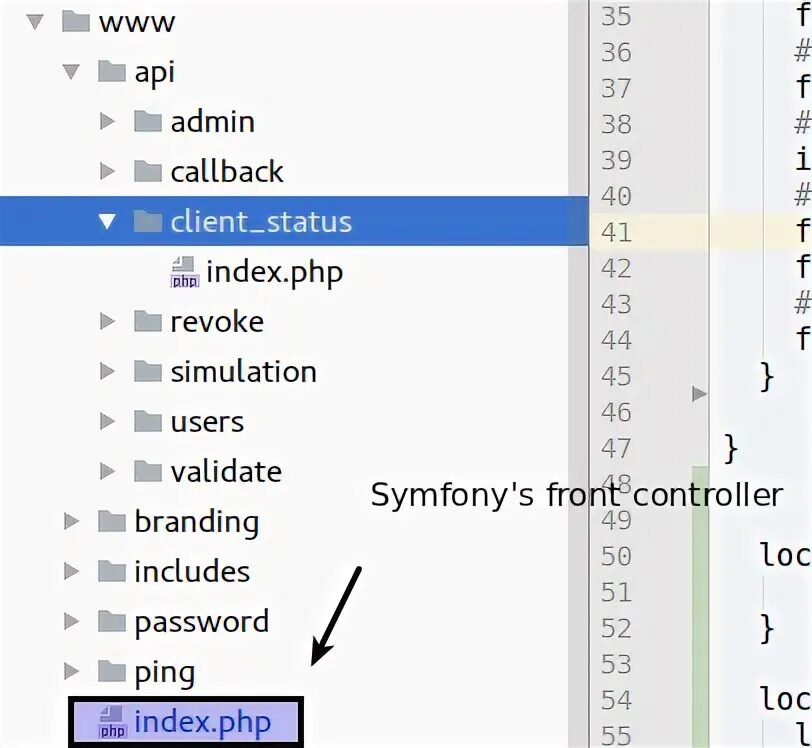
Task: Click the callback folder icon
Action: (x=148, y=172)
